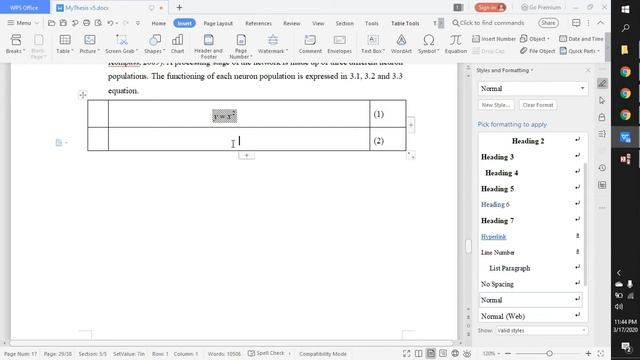640x360 pixels.
Task: Open Header and Footer
Action: point(209,46)
